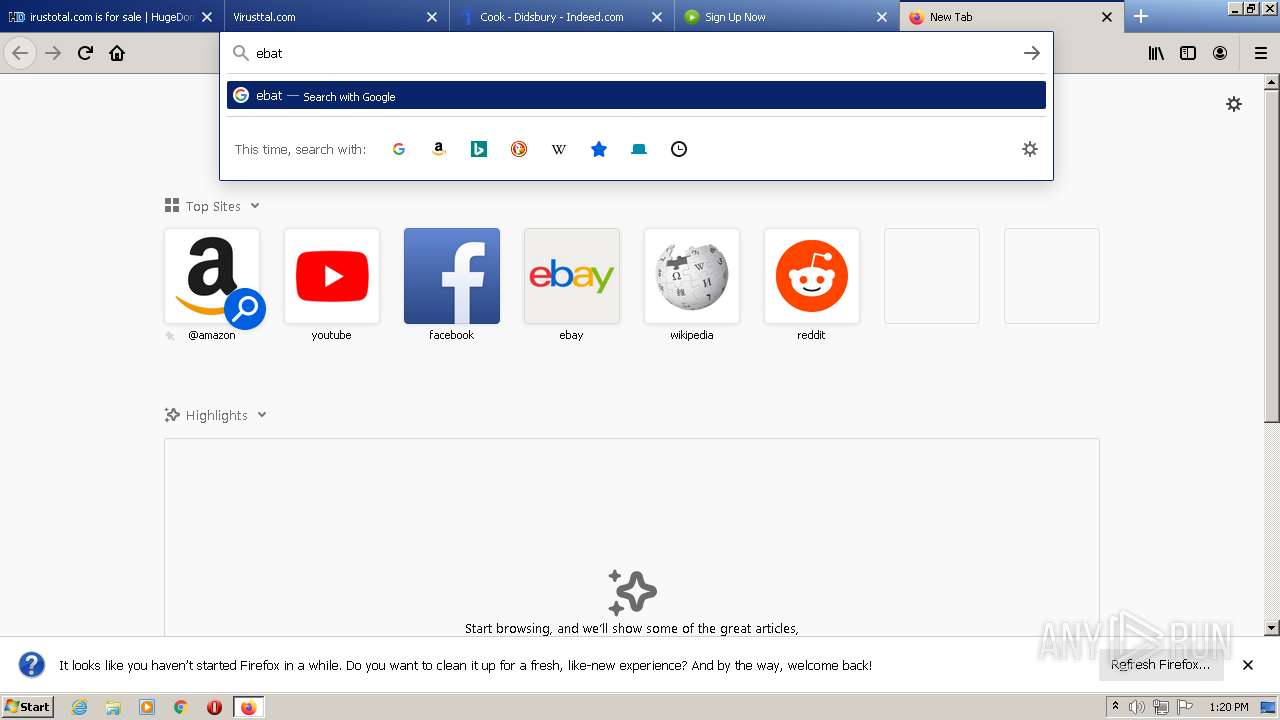The image size is (1280, 720).
Task: Open the Firefox account icon
Action: (x=1220, y=53)
